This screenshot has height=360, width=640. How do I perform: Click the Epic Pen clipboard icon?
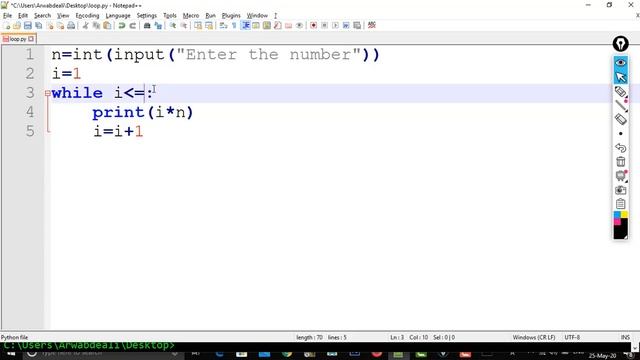(620, 204)
